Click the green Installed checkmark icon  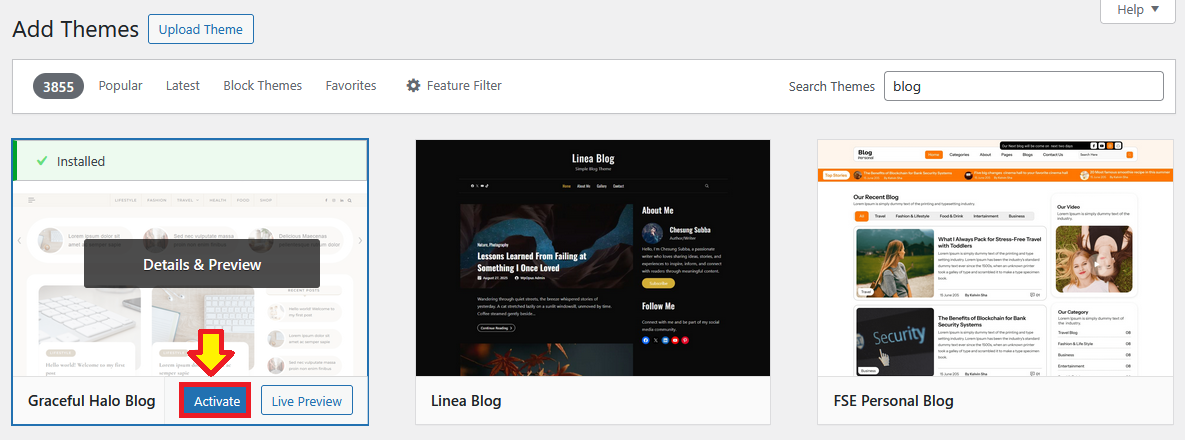click(x=41, y=161)
